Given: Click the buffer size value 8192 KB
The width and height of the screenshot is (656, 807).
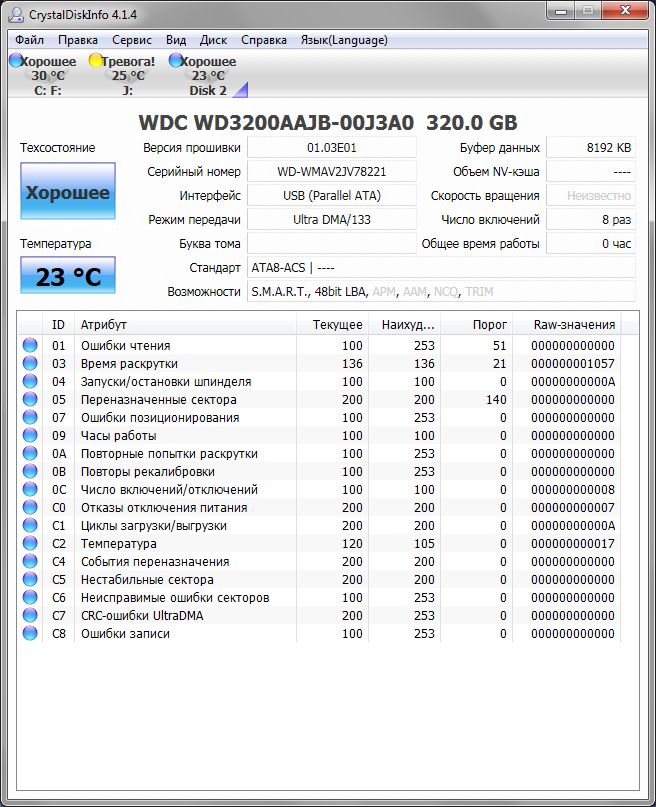Looking at the screenshot, I should pos(591,148).
